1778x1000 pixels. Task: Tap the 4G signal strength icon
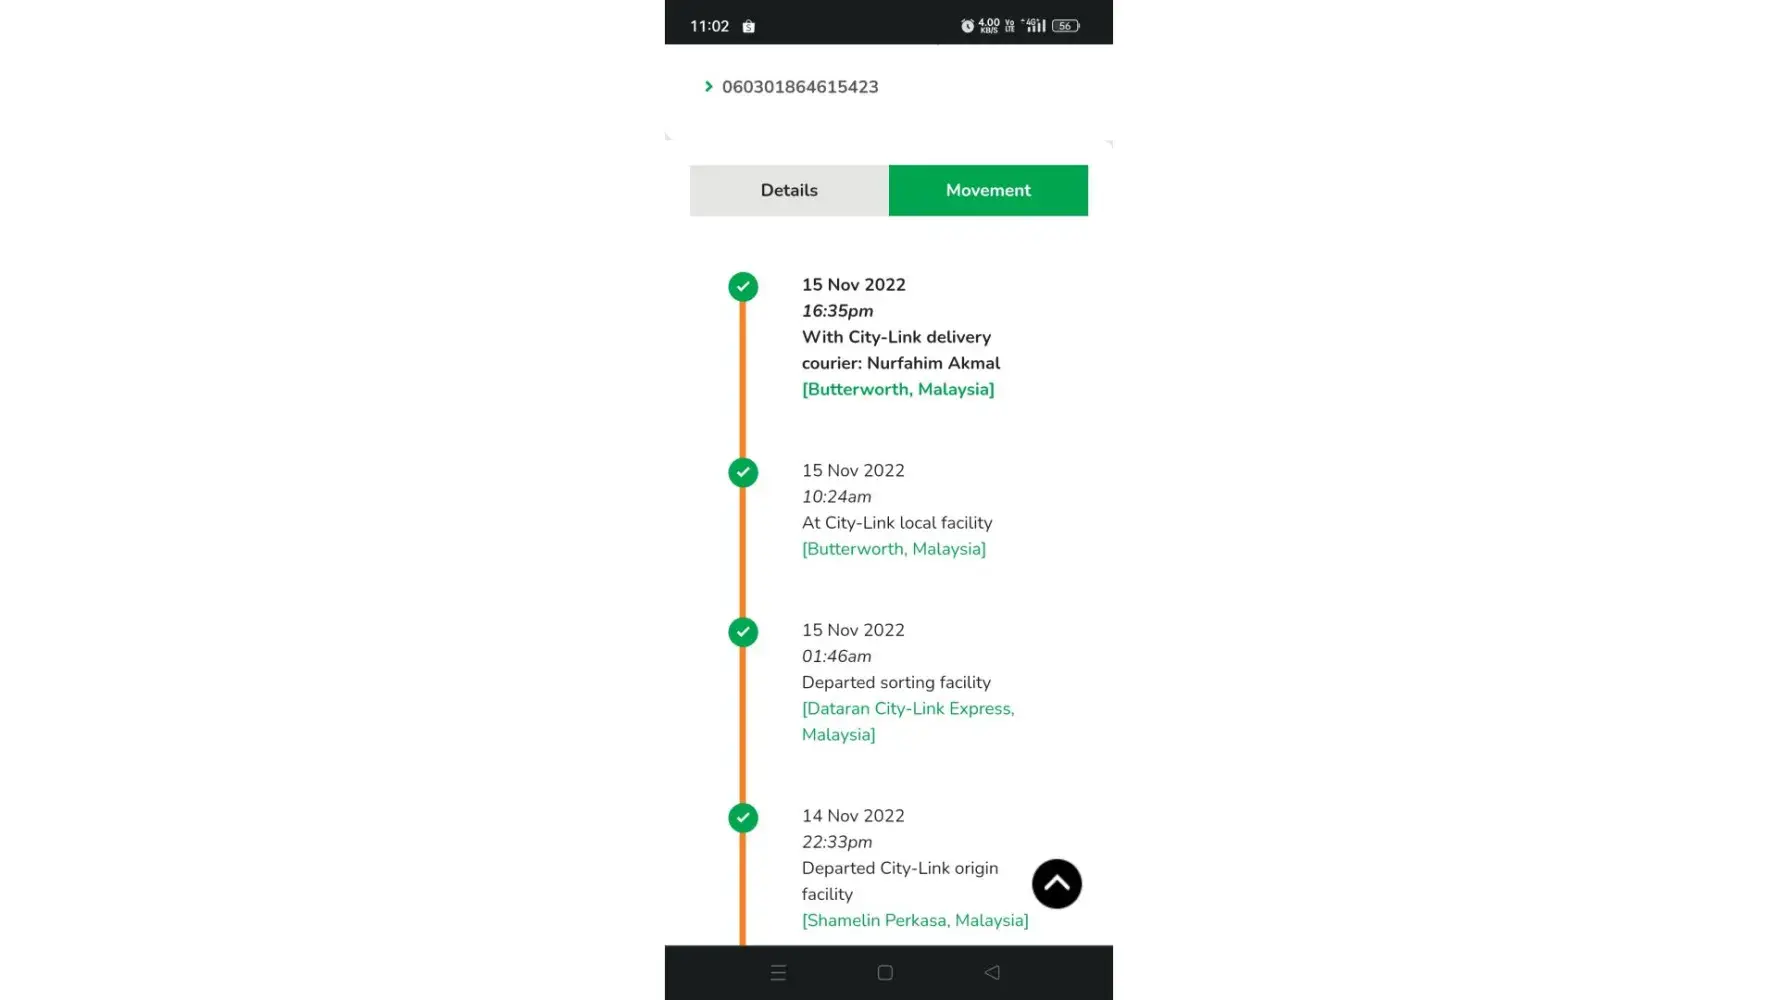[1035, 26]
